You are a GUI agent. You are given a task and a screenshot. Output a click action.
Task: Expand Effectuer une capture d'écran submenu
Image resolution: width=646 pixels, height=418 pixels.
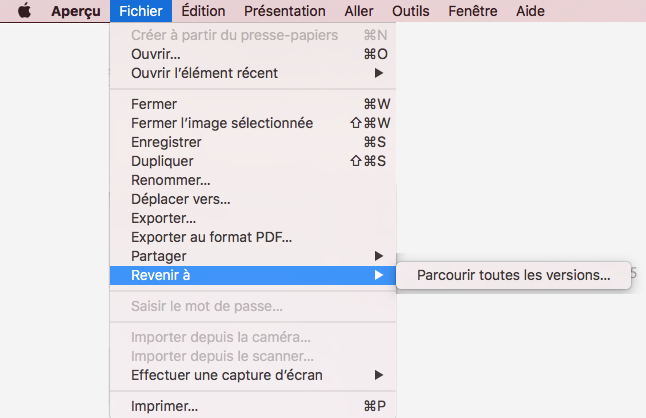[x=227, y=376]
